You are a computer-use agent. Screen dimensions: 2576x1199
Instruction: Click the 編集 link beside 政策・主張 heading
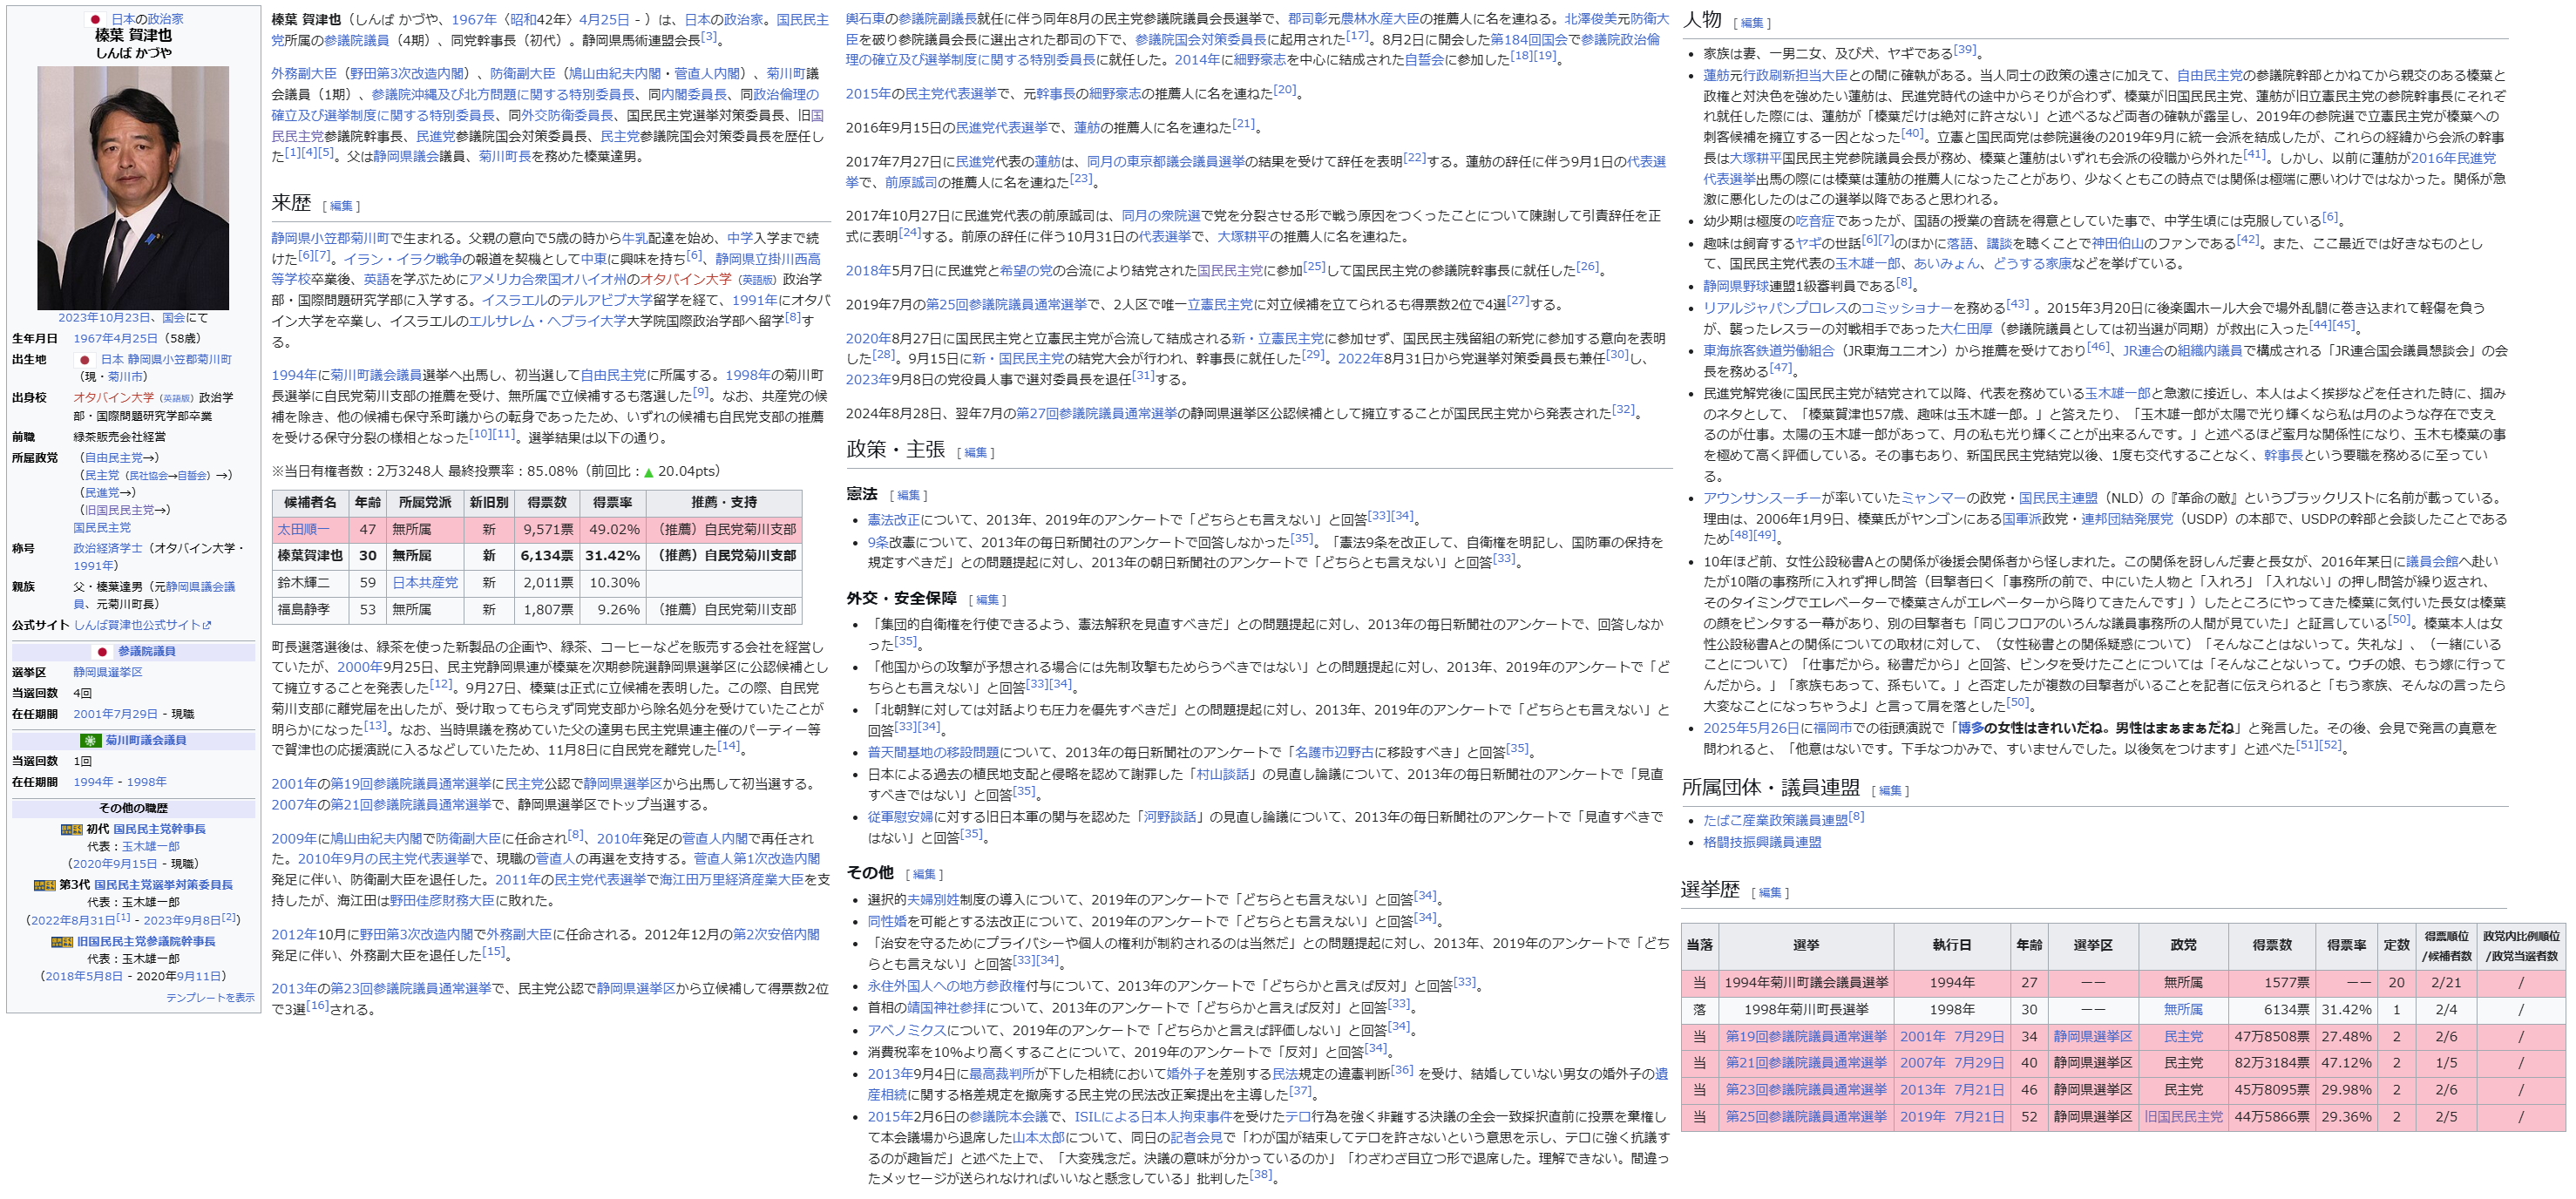(x=975, y=453)
